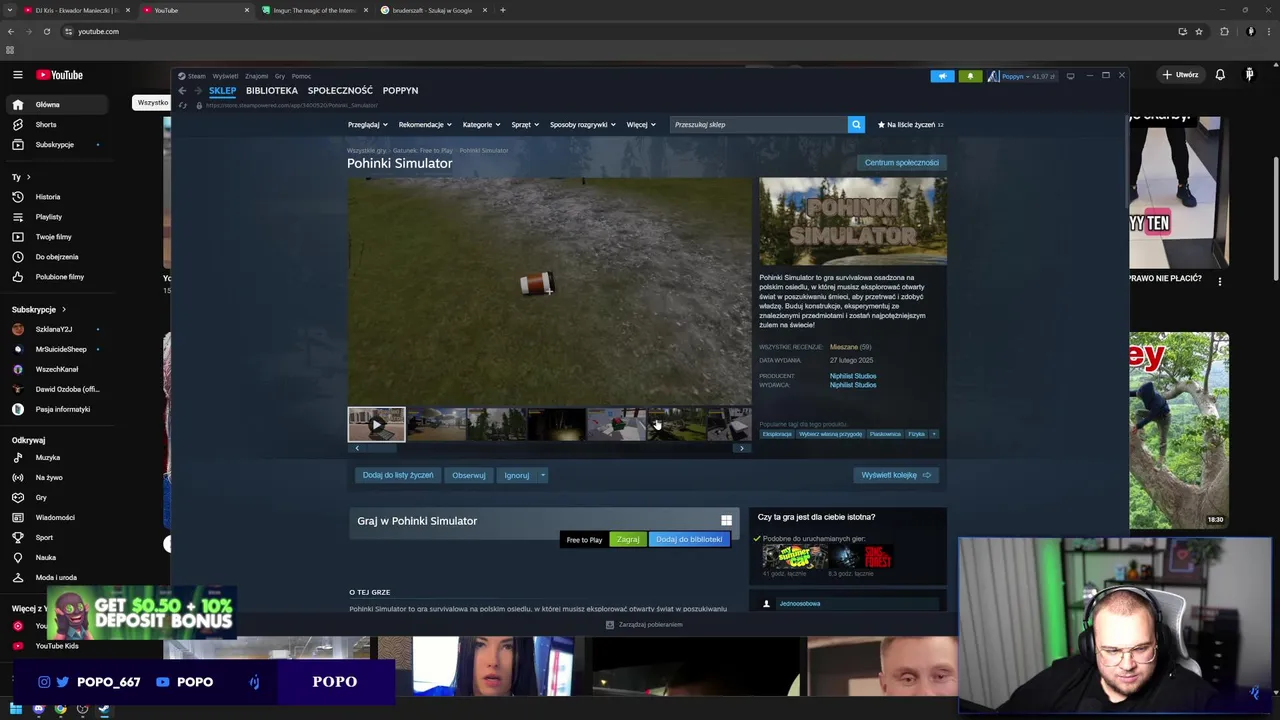This screenshot has height=720, width=1280.
Task: Click Dodaj do listy życzeń button
Action: [x=398, y=475]
